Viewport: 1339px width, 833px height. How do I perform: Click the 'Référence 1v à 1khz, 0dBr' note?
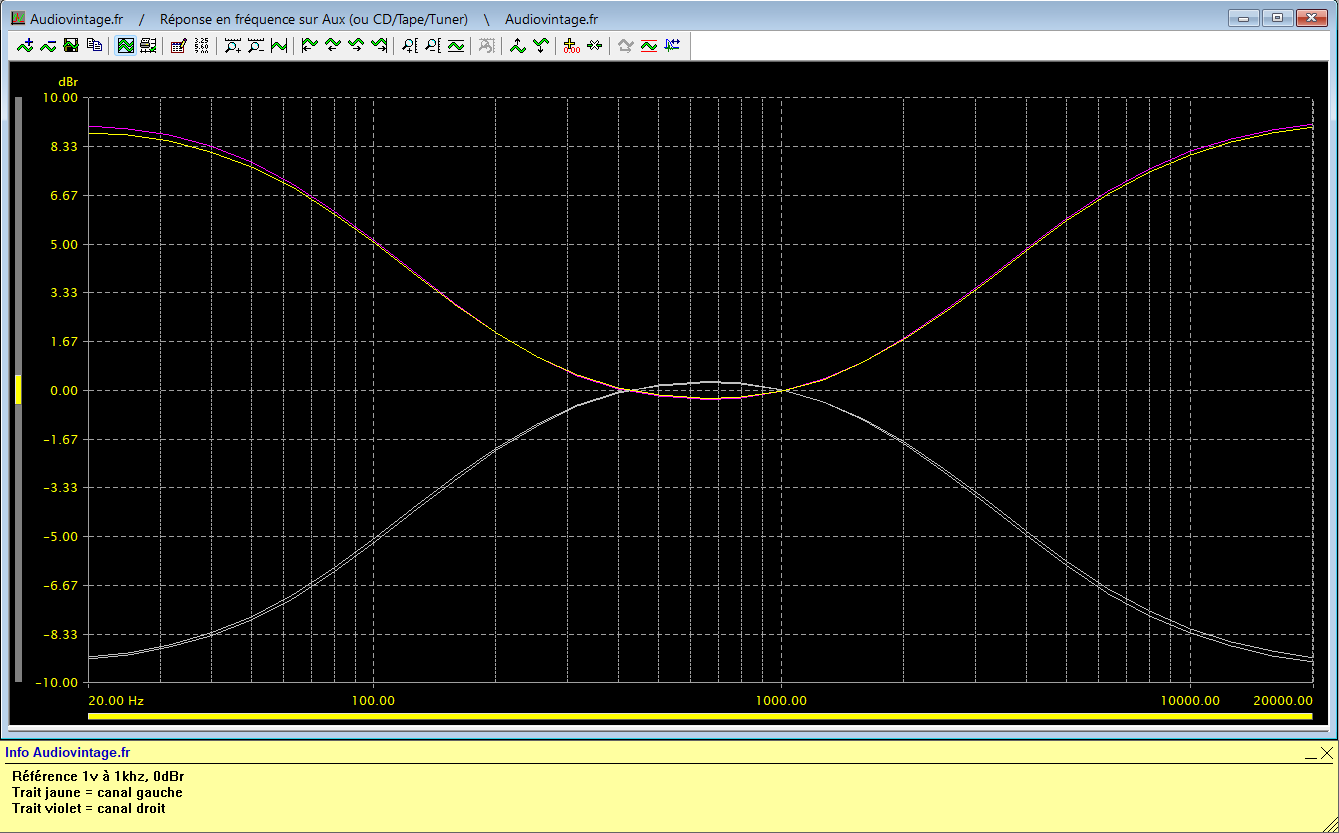pos(98,776)
